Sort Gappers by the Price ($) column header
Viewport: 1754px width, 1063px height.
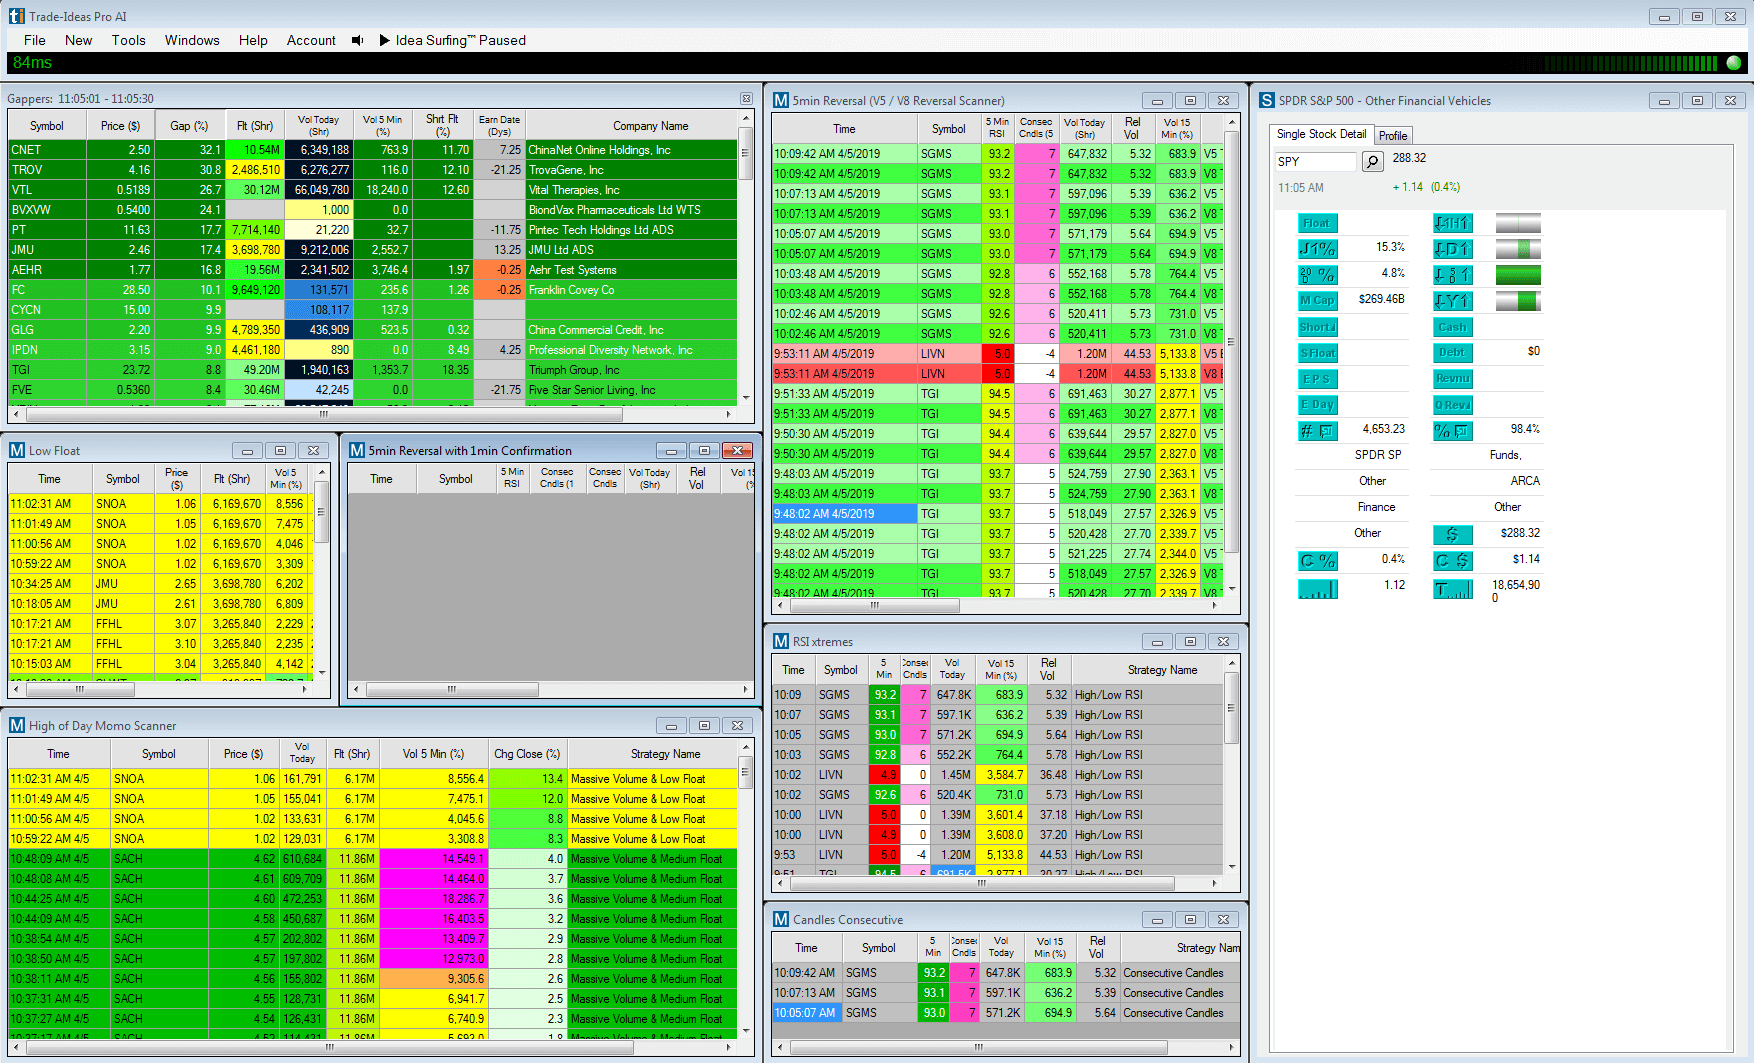pos(120,126)
